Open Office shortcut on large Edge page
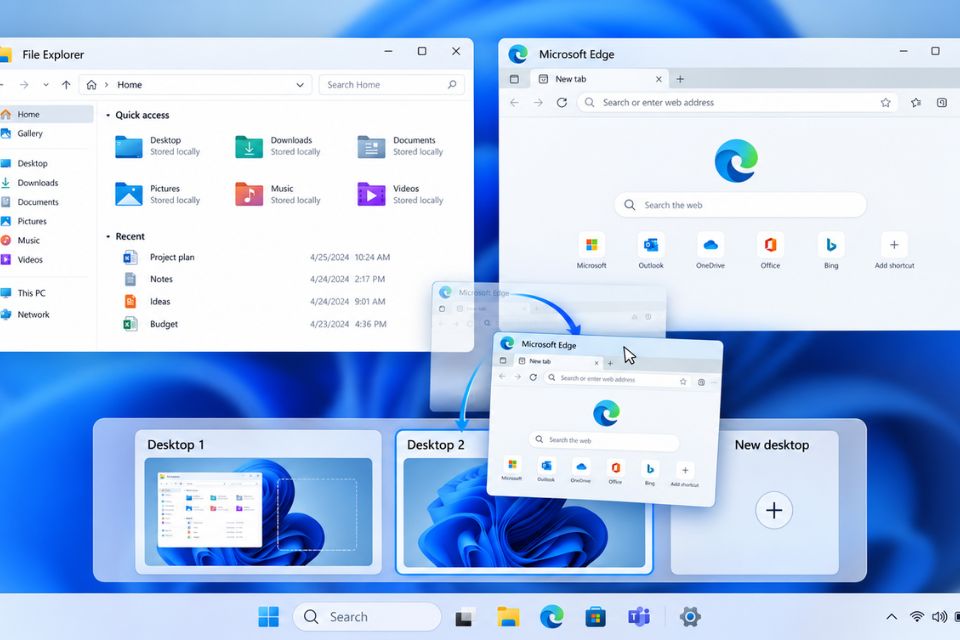 click(770, 250)
